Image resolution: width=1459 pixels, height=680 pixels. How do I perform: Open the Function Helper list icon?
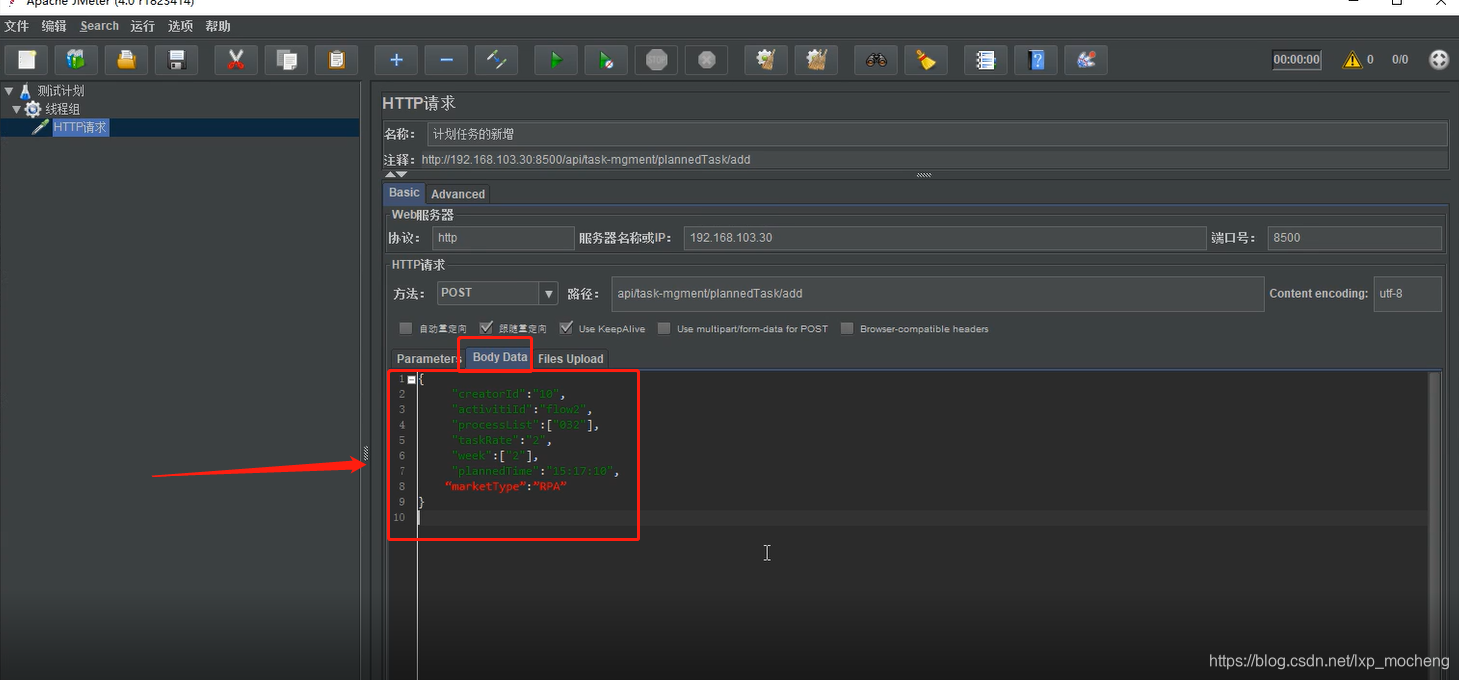[x=986, y=60]
